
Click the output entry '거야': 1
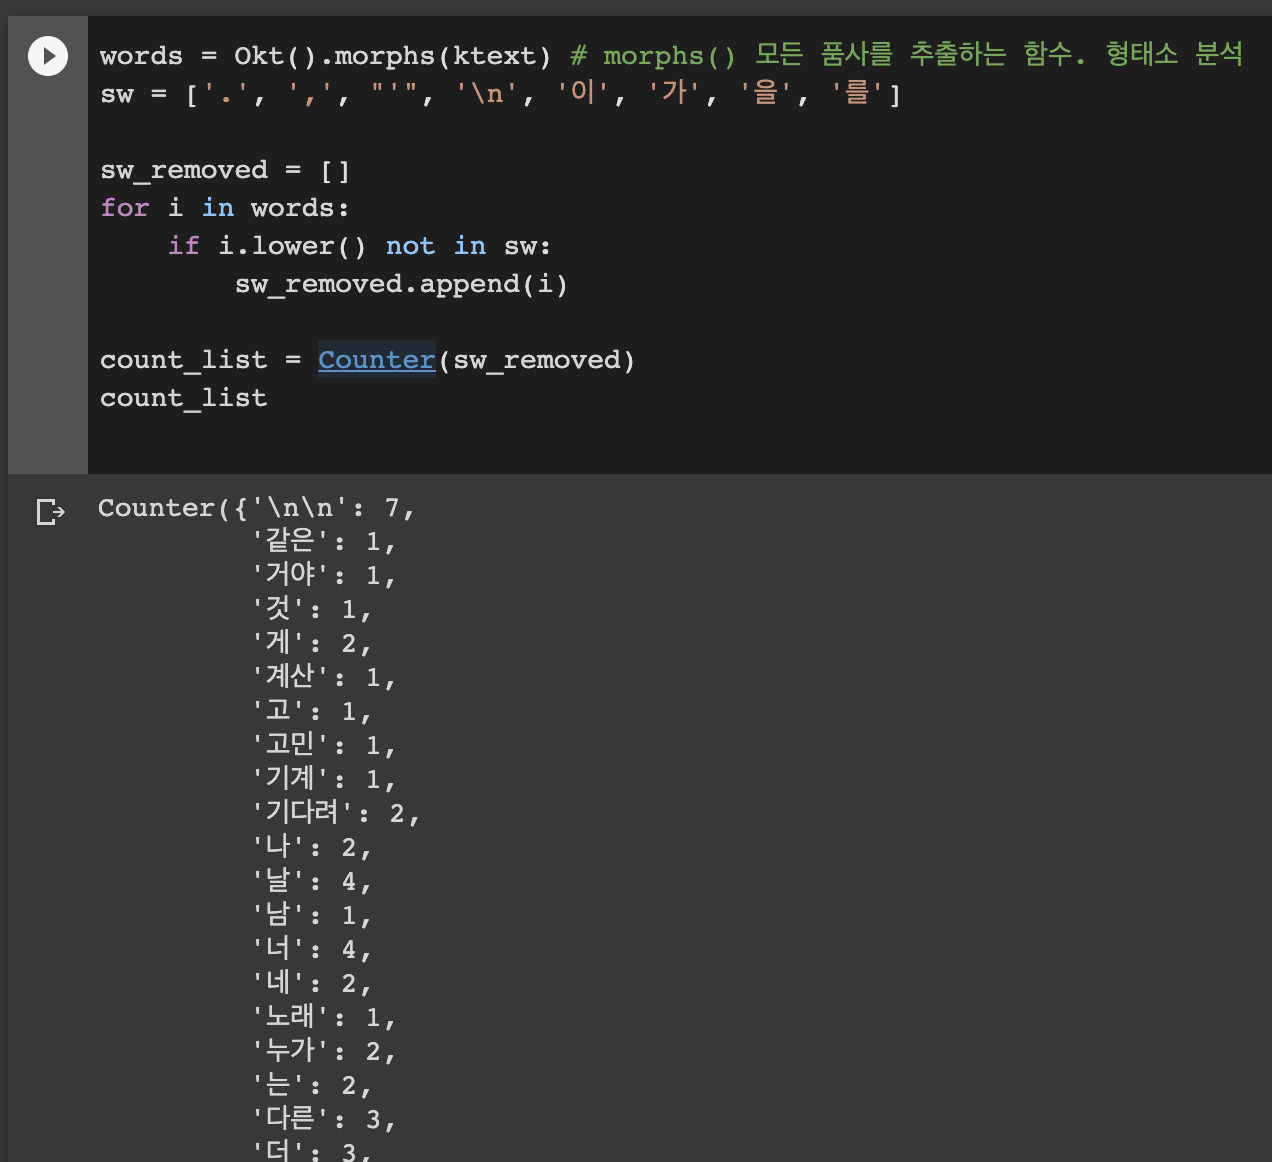tap(324, 576)
